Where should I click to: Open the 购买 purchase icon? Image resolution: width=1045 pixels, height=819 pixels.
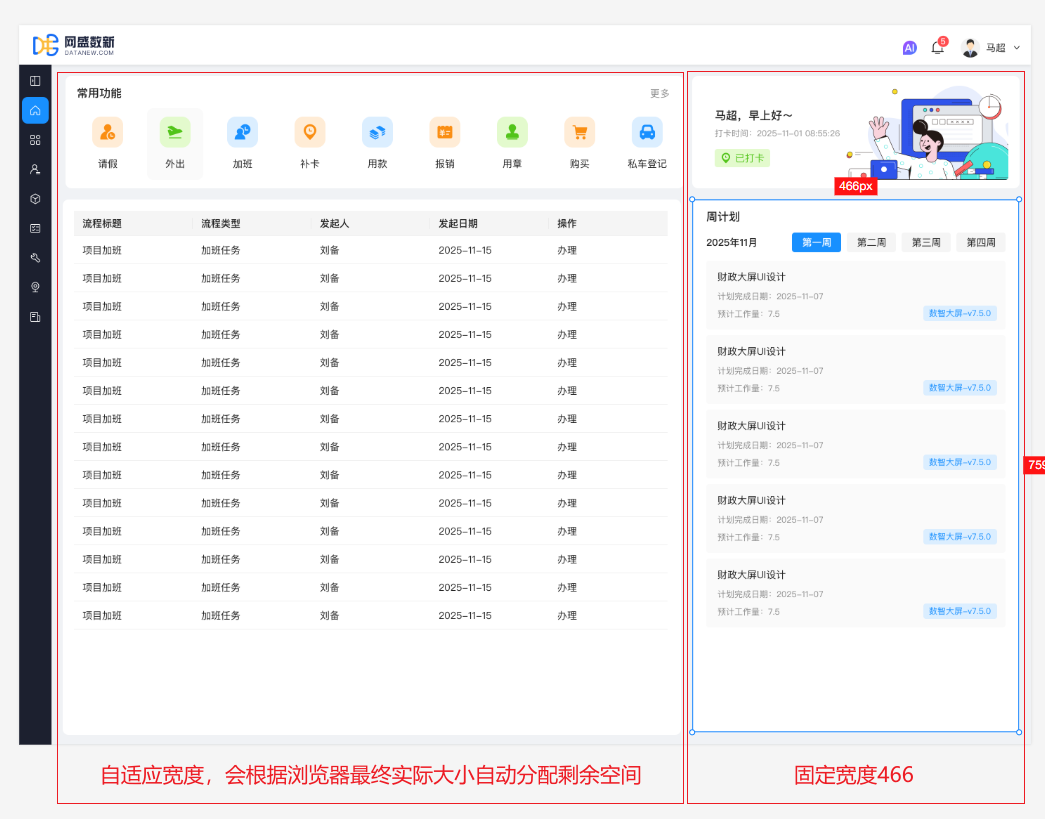click(580, 132)
